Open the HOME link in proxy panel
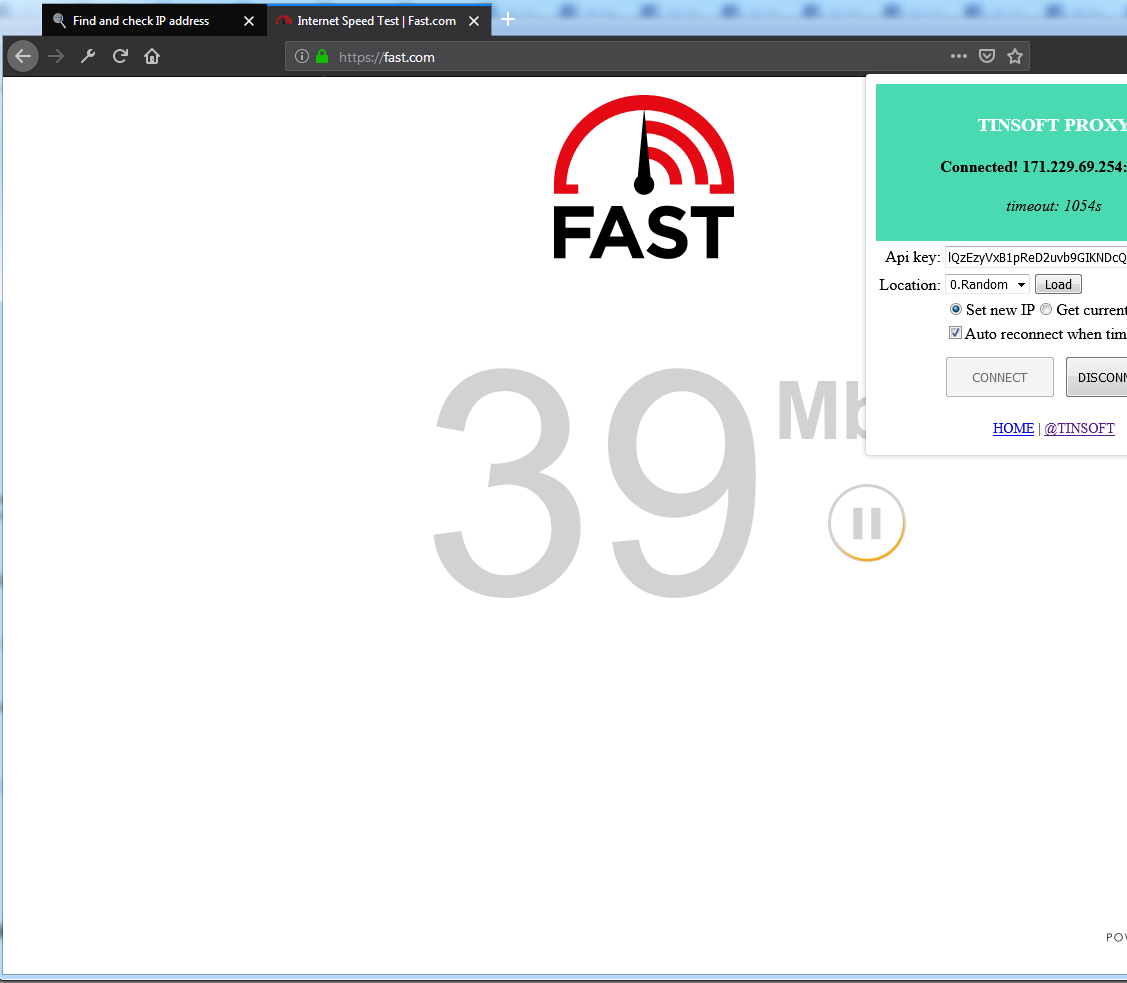 pos(1013,428)
